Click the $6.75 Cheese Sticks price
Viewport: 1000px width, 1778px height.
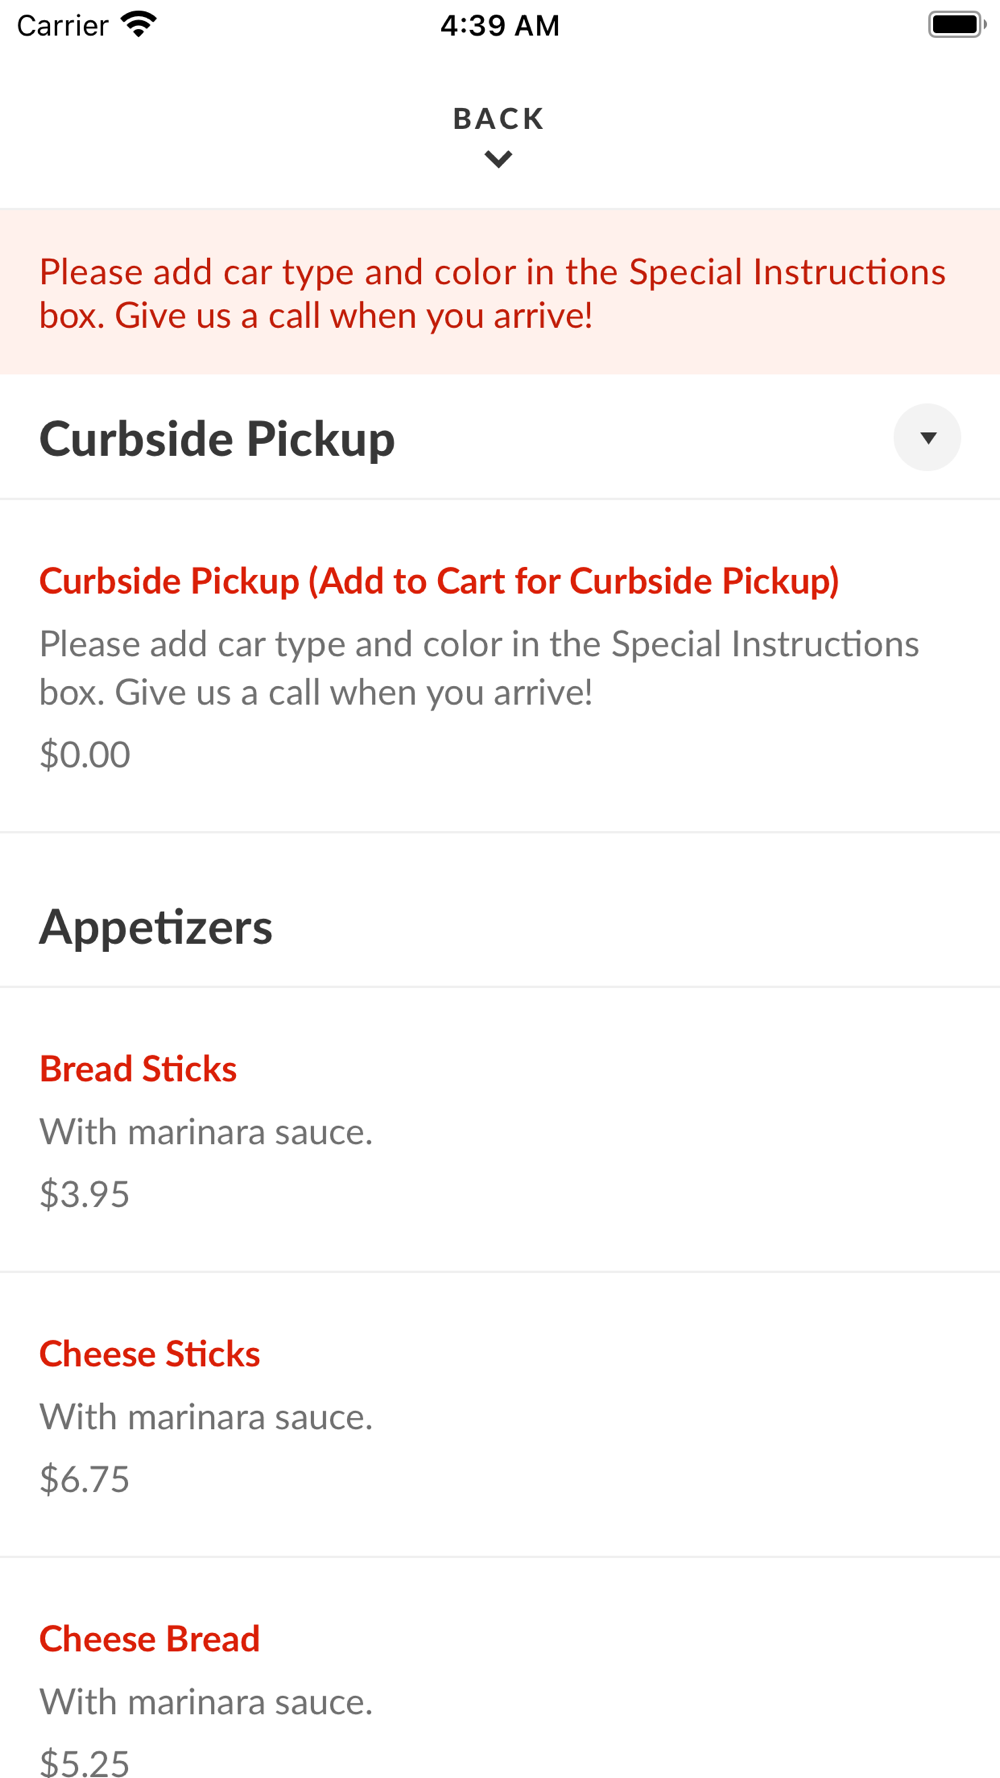coord(85,1479)
